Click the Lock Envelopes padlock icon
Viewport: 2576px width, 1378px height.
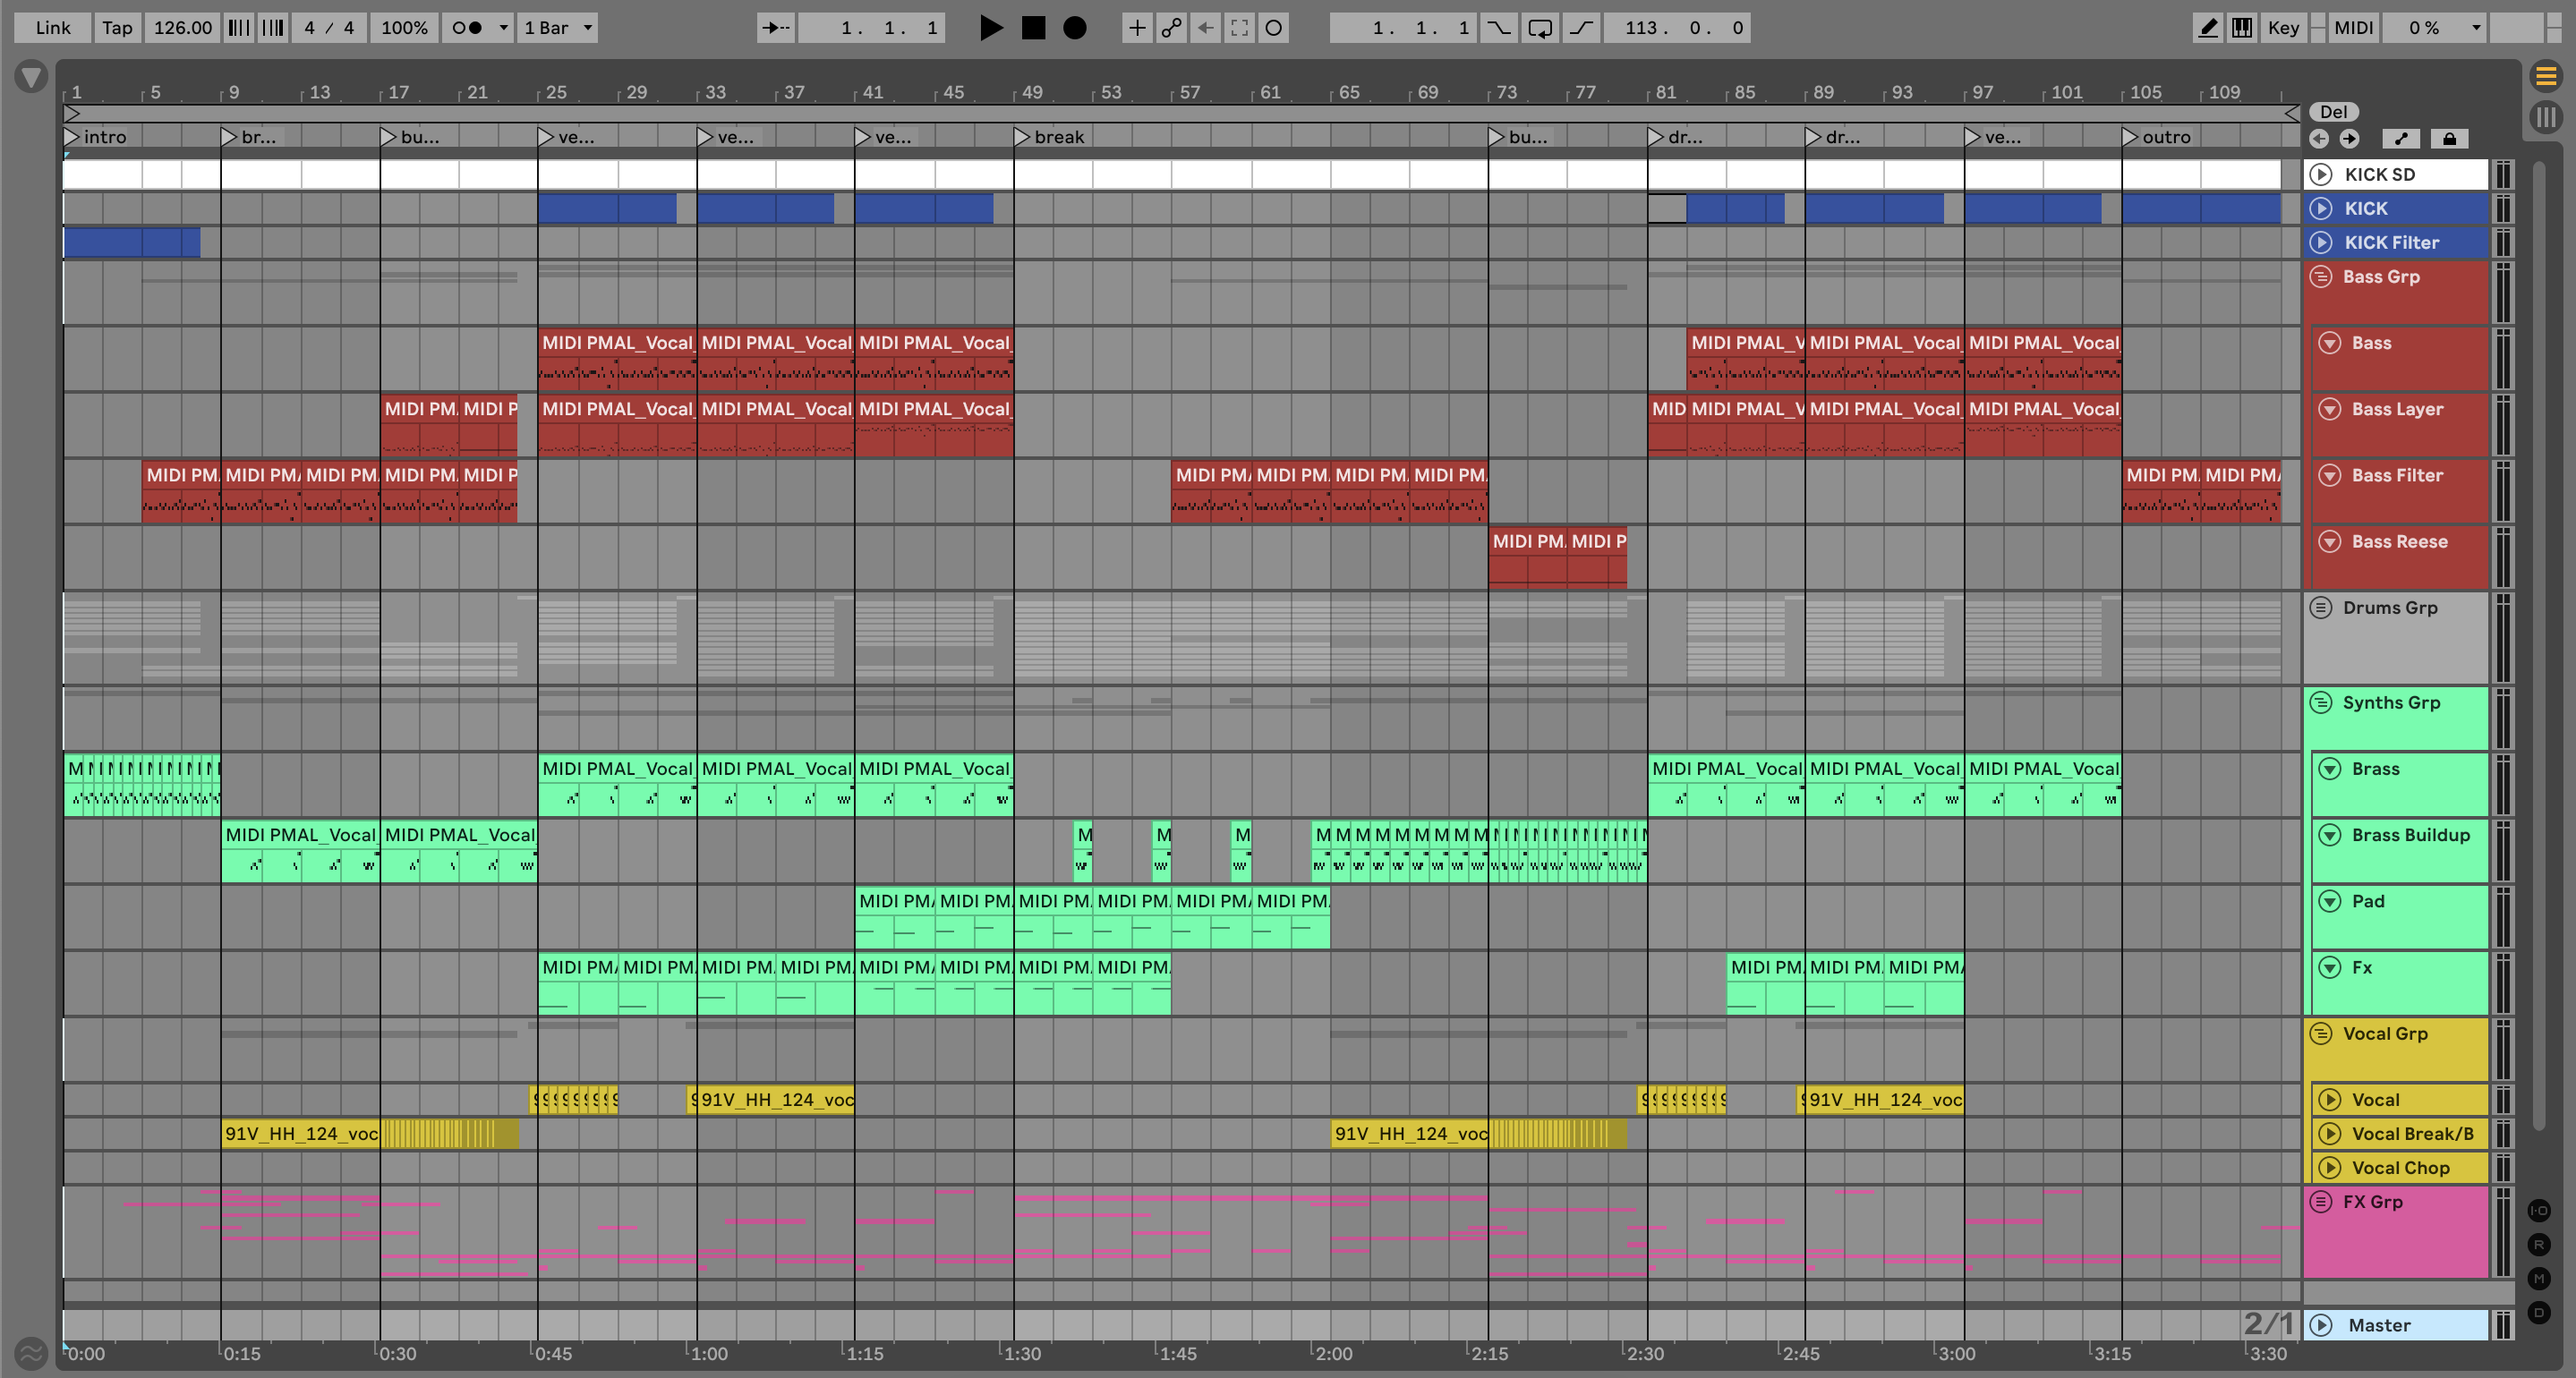(x=2449, y=139)
